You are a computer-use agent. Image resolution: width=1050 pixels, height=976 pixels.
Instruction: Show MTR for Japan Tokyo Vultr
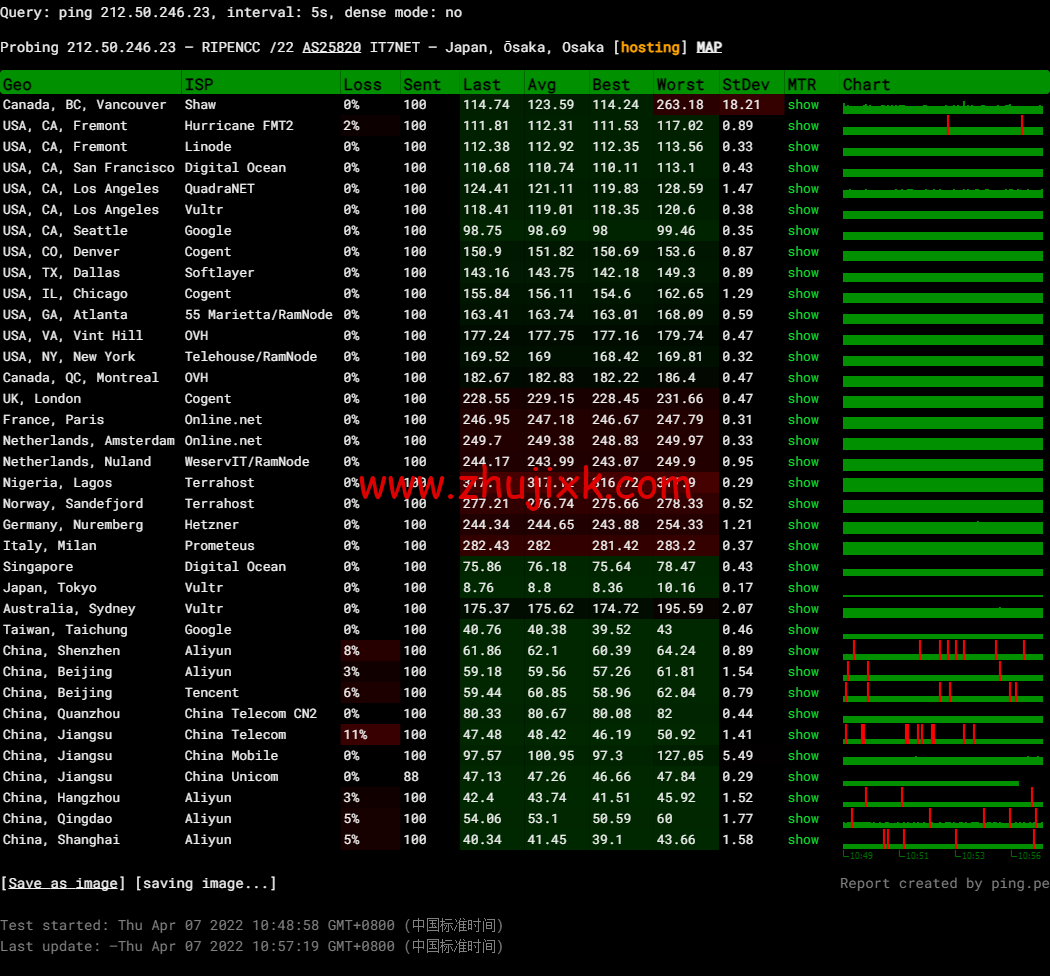pos(803,588)
